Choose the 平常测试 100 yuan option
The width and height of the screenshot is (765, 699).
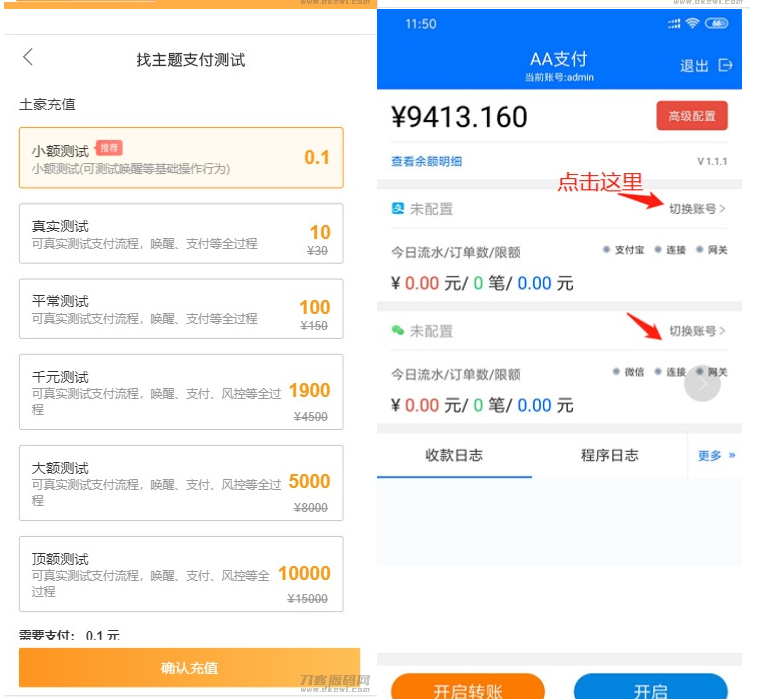tap(181, 309)
